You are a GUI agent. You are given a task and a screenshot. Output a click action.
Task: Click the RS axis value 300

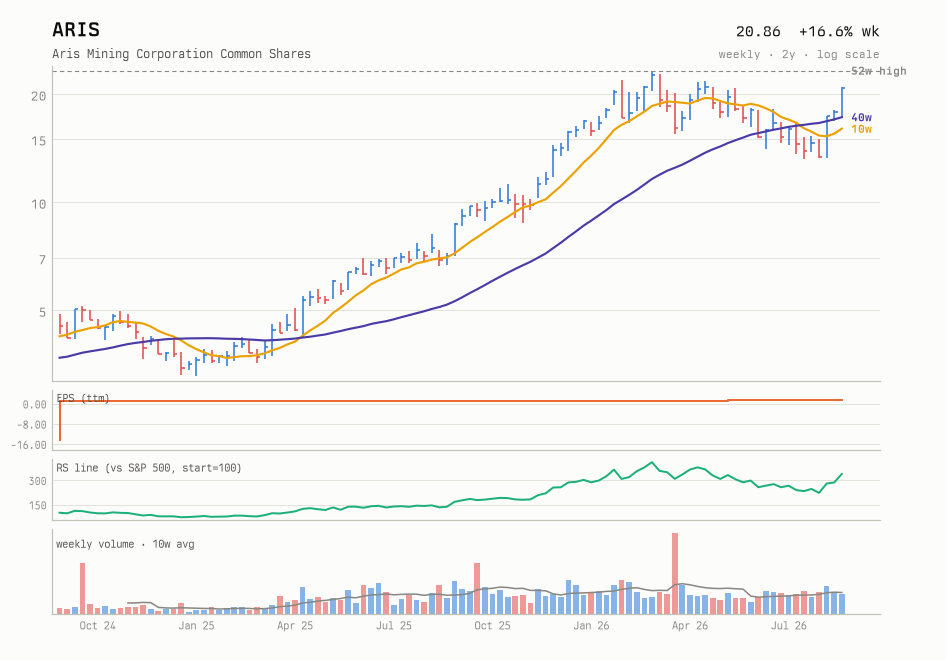[x=37, y=481]
